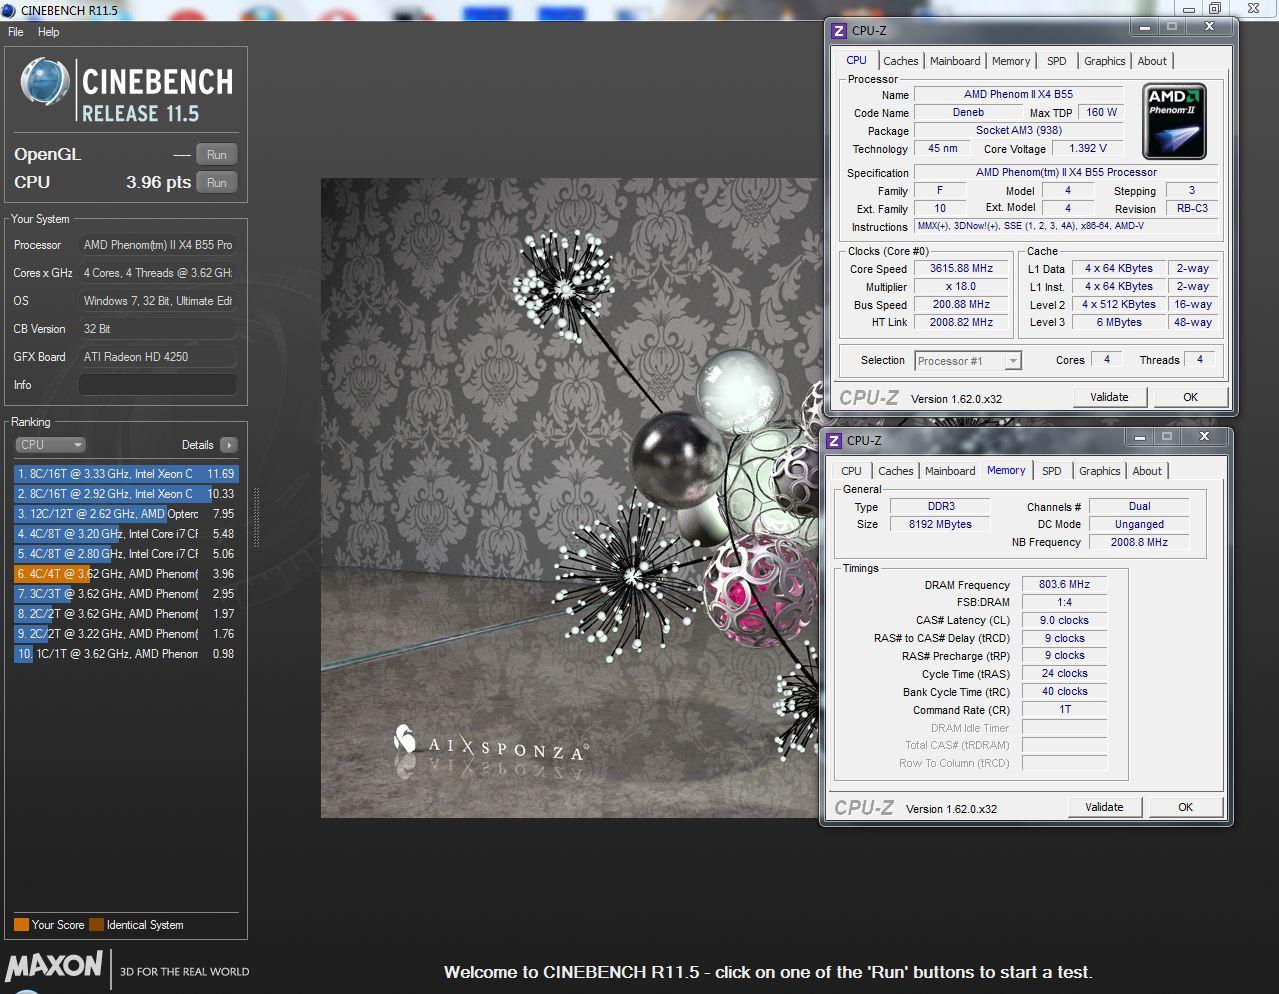Grab the panel splitter handle beside ranking
This screenshot has width=1279, height=994.
(257, 518)
